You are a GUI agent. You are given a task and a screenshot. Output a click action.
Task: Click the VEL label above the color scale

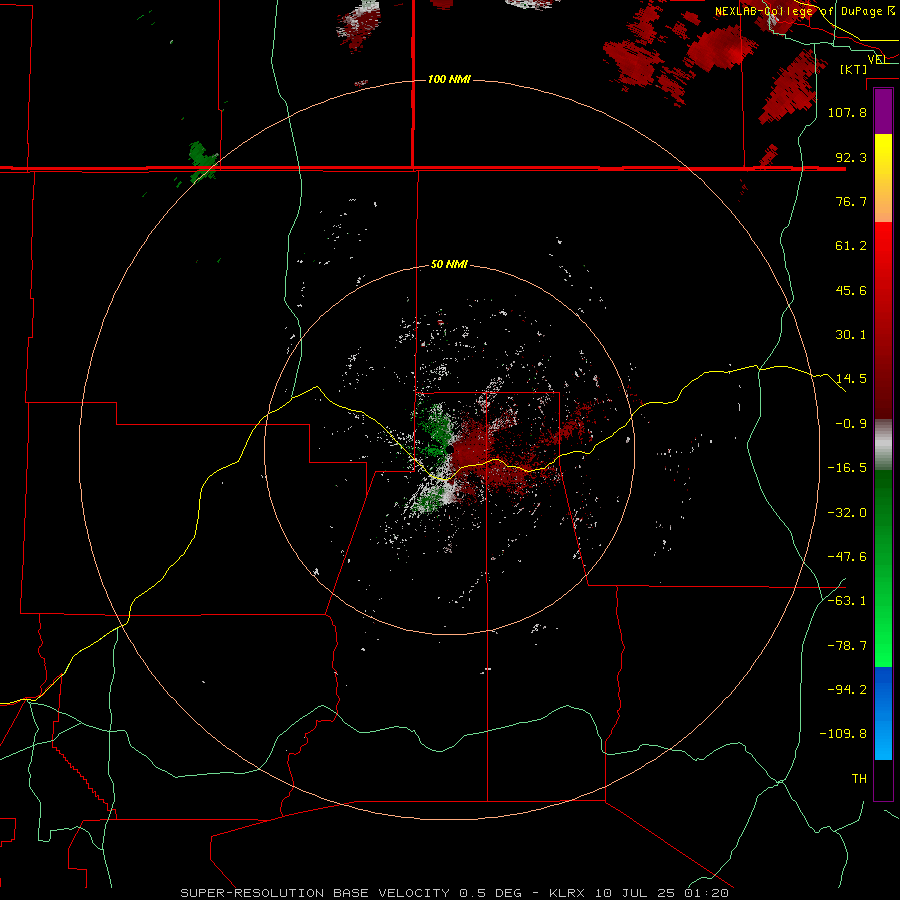coord(878,59)
